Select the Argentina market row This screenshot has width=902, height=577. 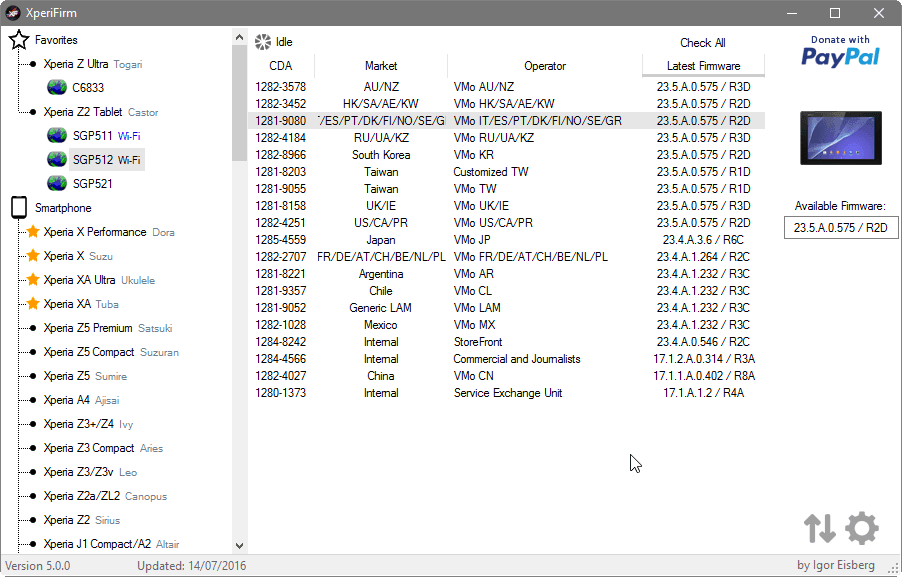(506, 274)
